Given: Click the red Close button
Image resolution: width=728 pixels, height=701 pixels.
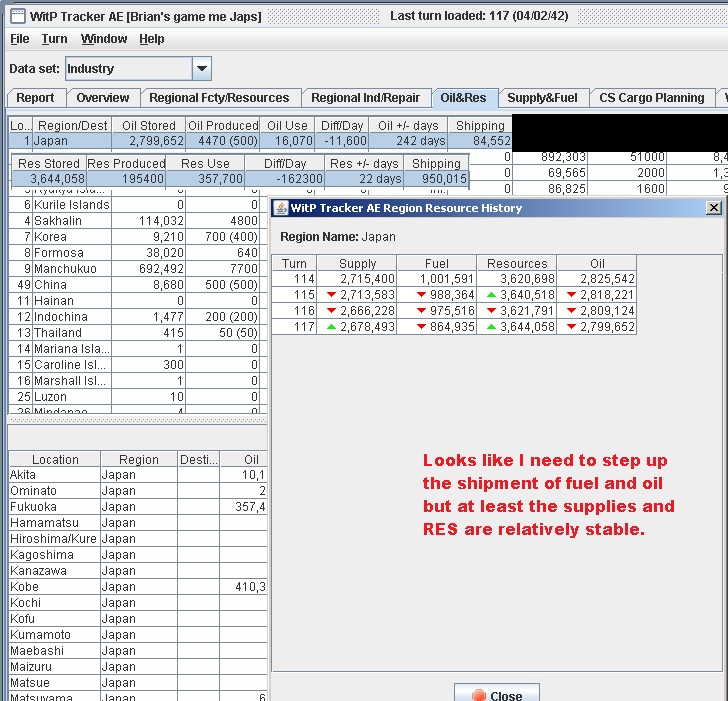Looking at the screenshot, I should (497, 693).
